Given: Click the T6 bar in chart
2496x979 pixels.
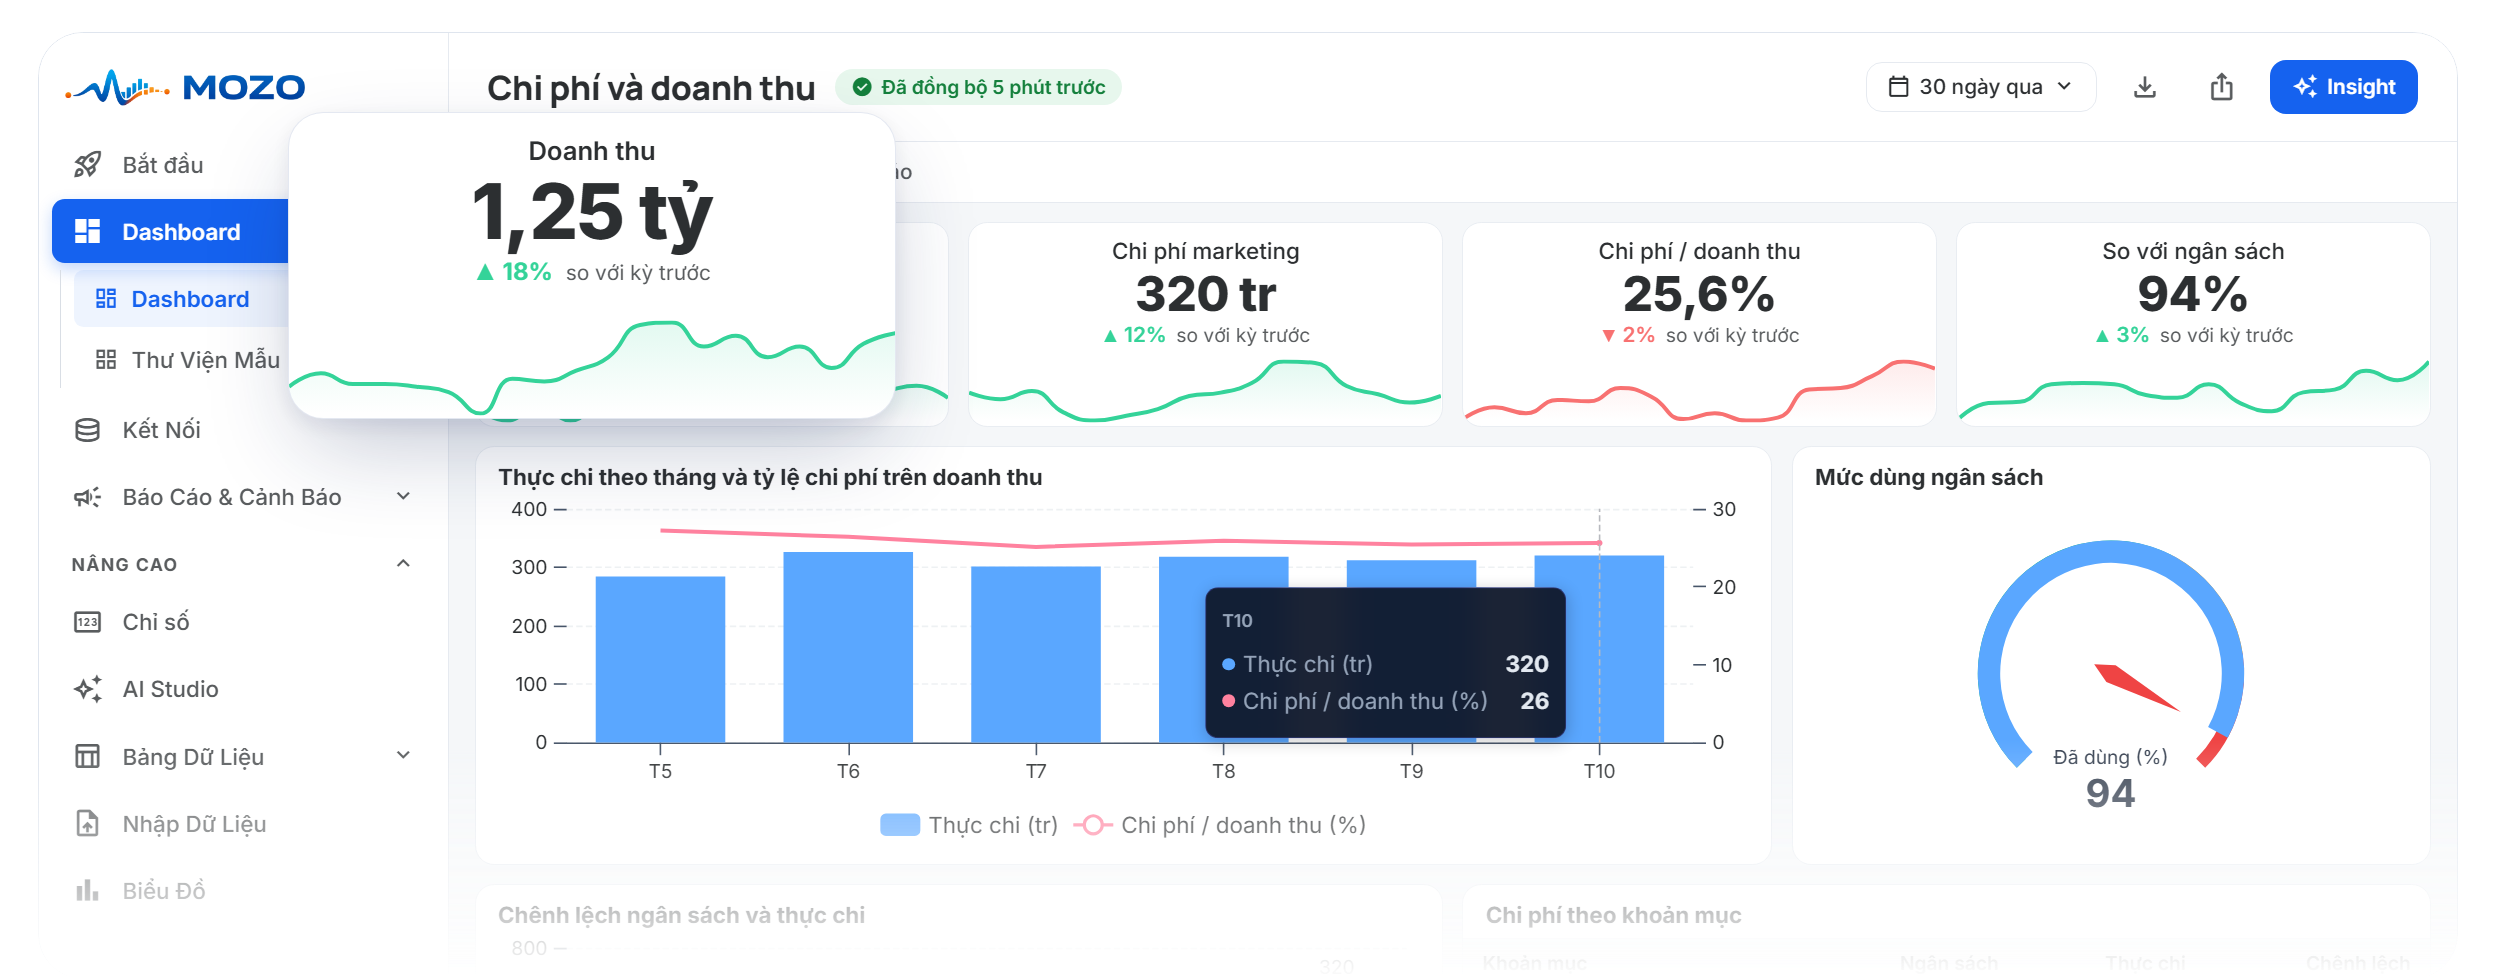Looking at the screenshot, I should (x=848, y=648).
